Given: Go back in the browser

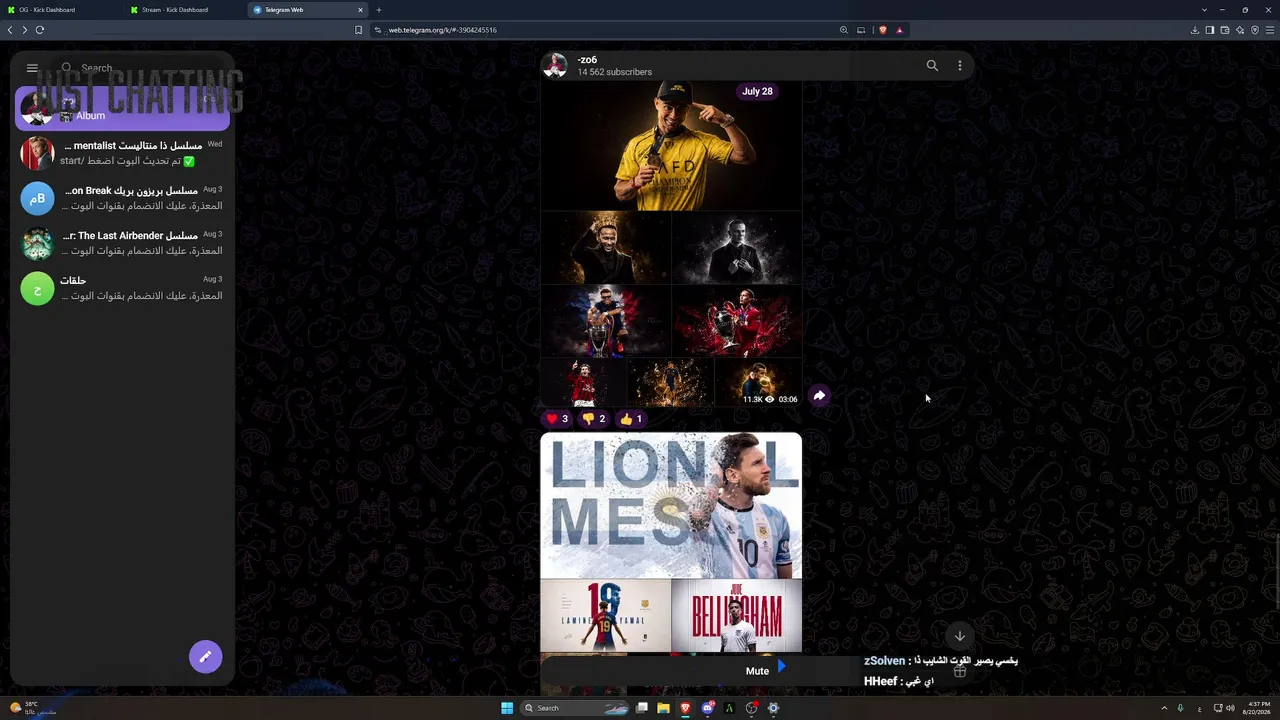Looking at the screenshot, I should coord(10,30).
